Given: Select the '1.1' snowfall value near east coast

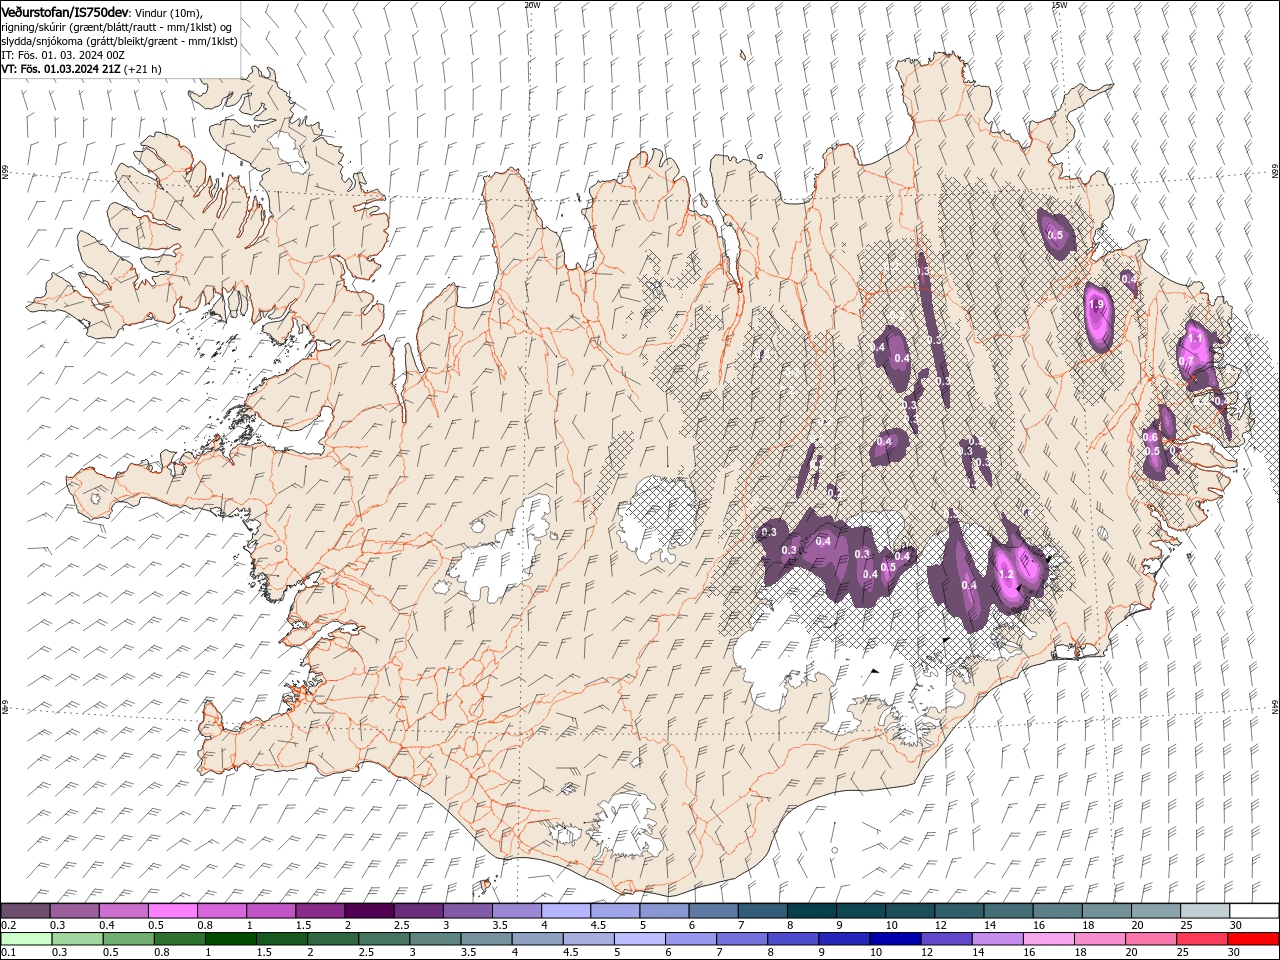Looking at the screenshot, I should pos(1194,340).
